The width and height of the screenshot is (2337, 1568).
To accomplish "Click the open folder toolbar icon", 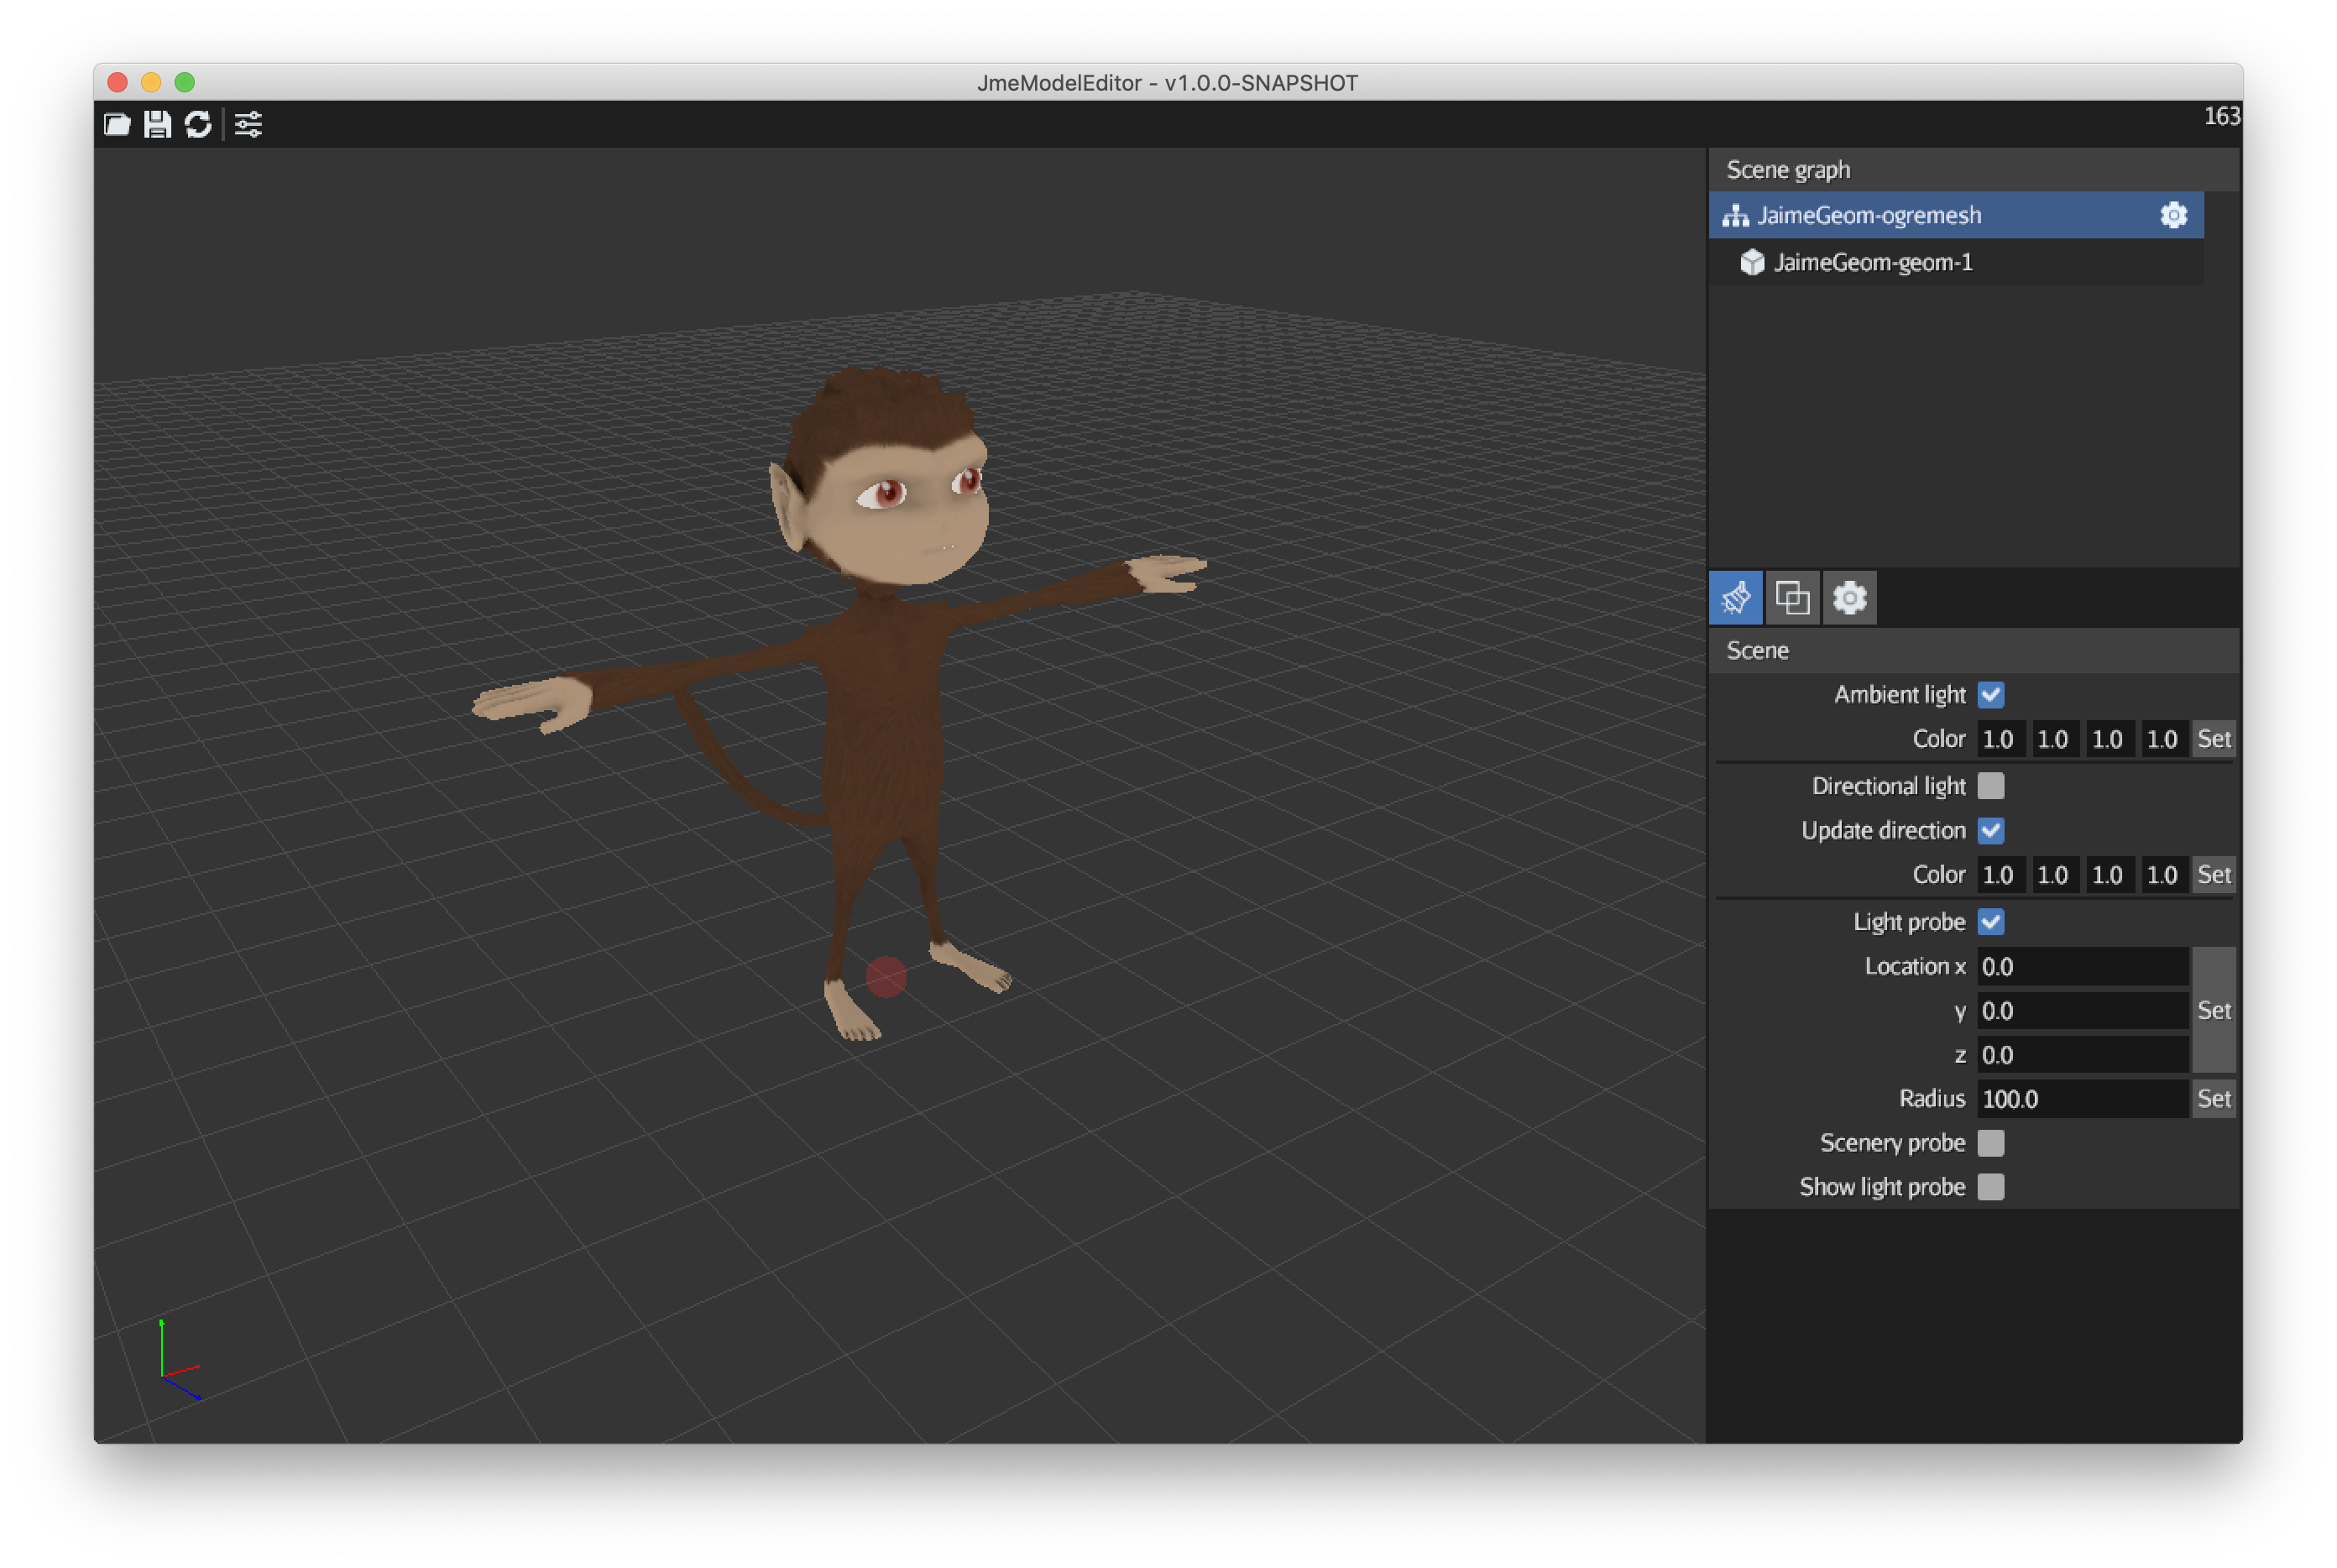I will pos(117,124).
